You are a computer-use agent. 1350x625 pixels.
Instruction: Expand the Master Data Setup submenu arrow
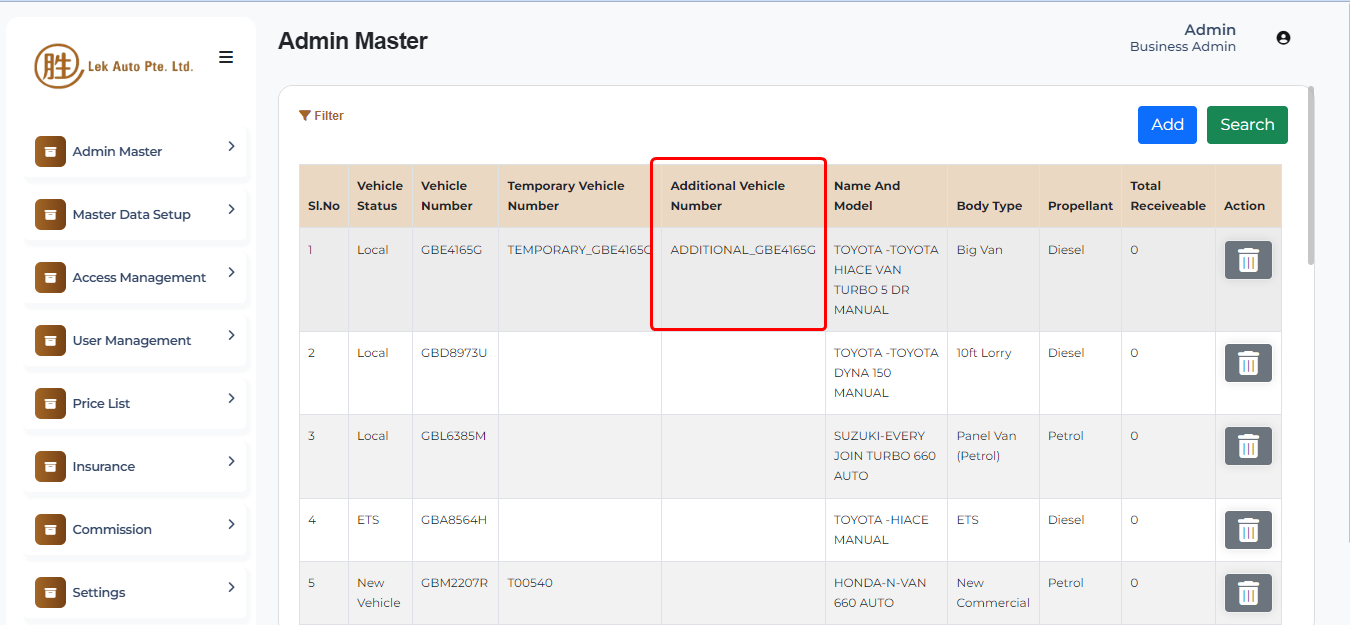(231, 209)
